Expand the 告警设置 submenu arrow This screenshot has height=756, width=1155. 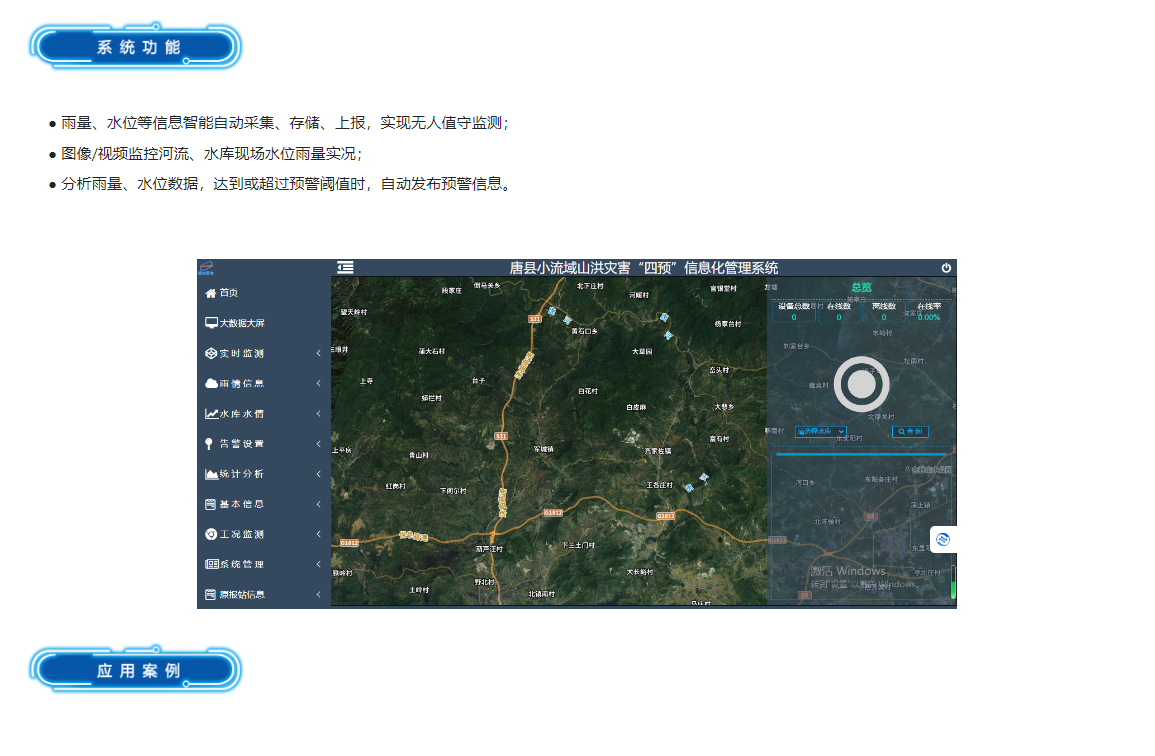[318, 444]
